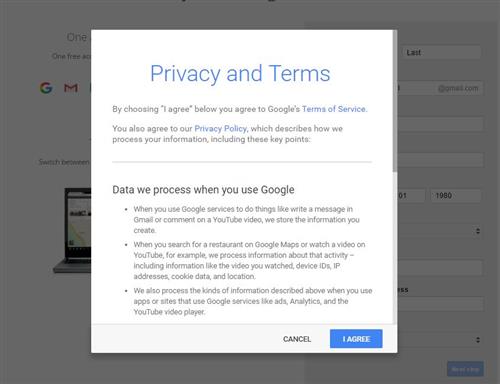Open the Terms of Service link

(334, 109)
